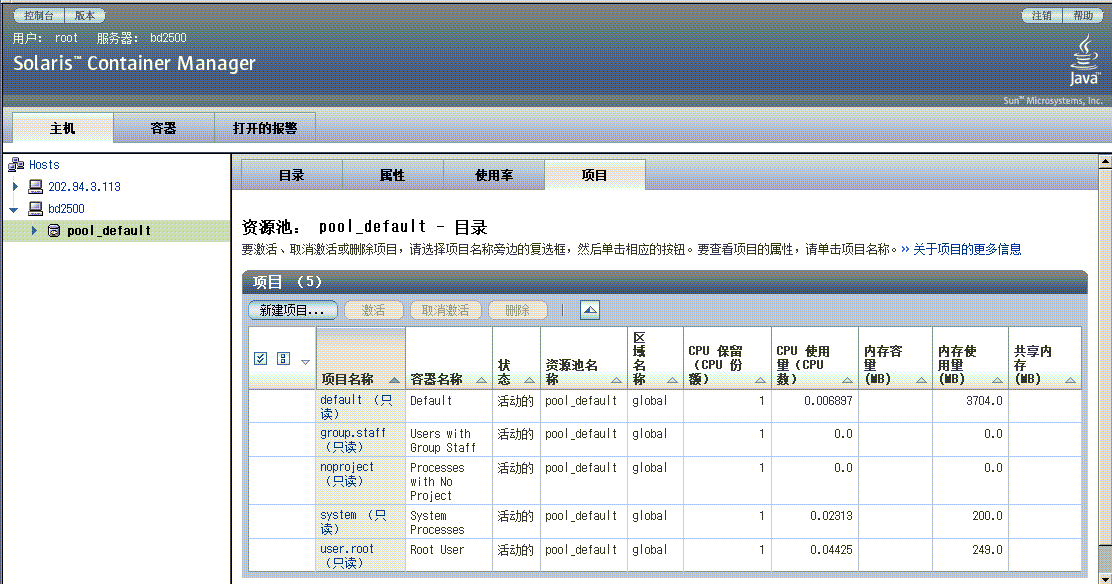Click the select-all checkmark icon in table header
The image size is (1112, 584).
tap(260, 358)
